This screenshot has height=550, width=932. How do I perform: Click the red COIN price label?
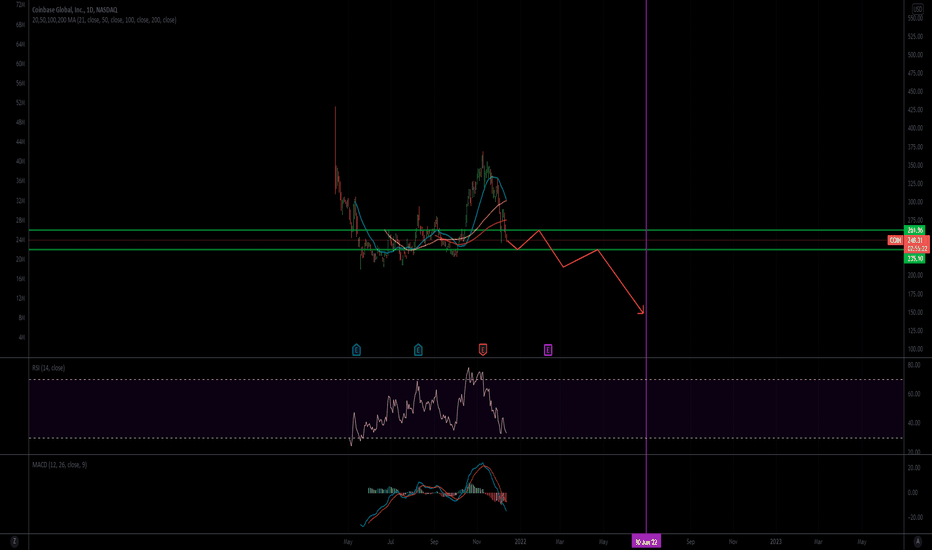point(895,240)
